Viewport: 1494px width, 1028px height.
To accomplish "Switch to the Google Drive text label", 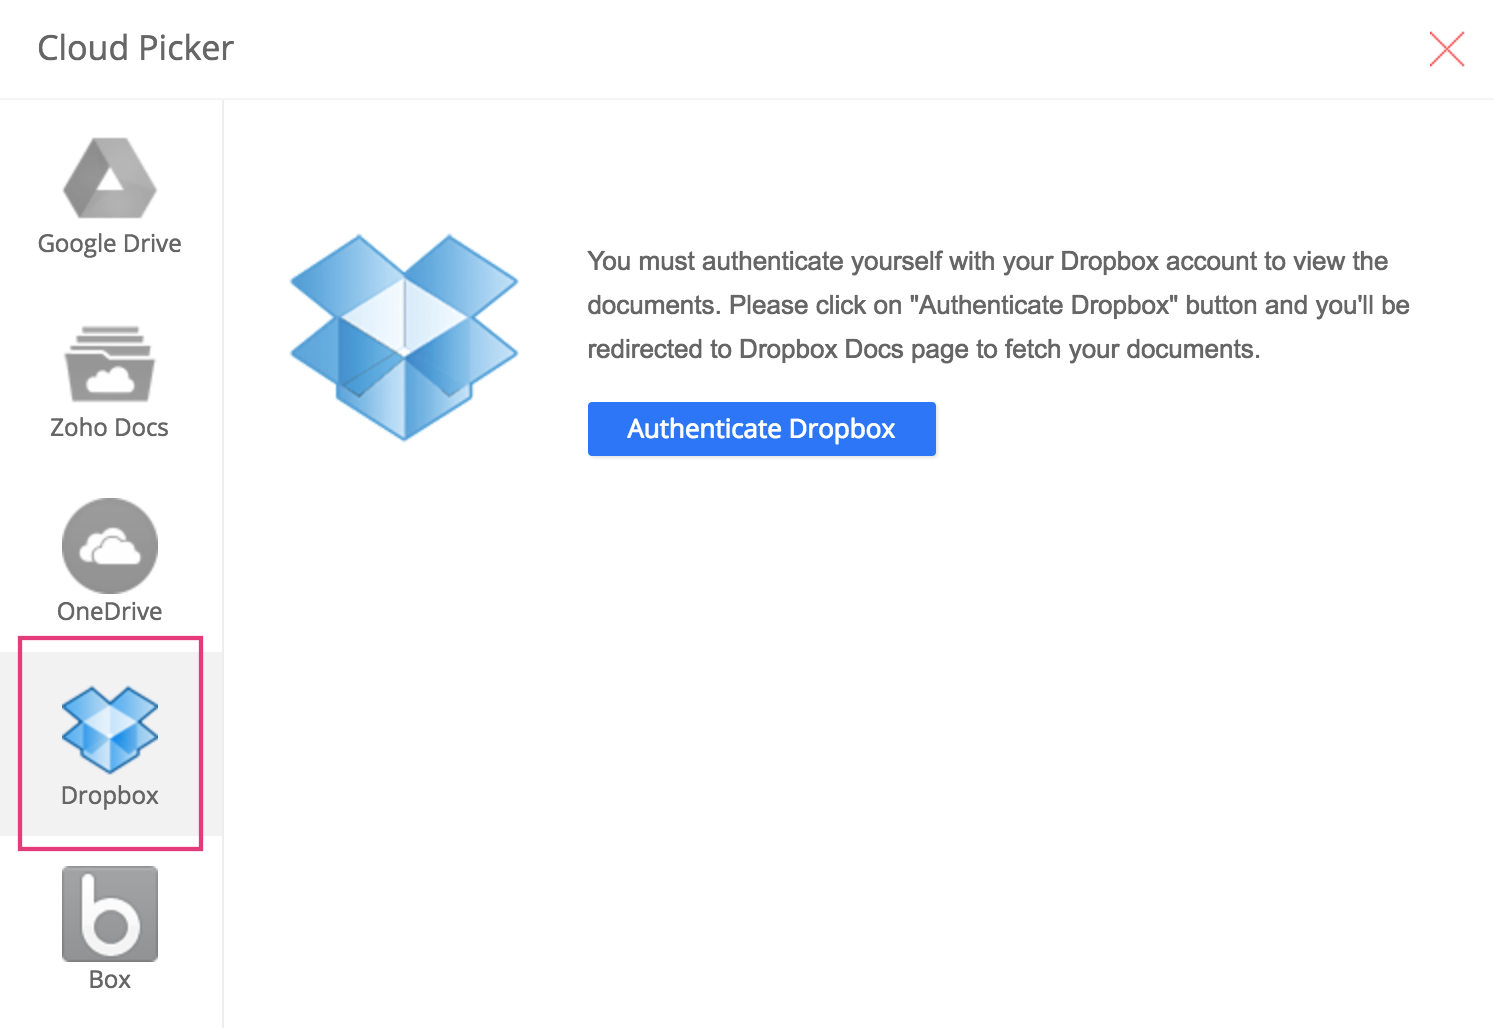I will [x=110, y=244].
